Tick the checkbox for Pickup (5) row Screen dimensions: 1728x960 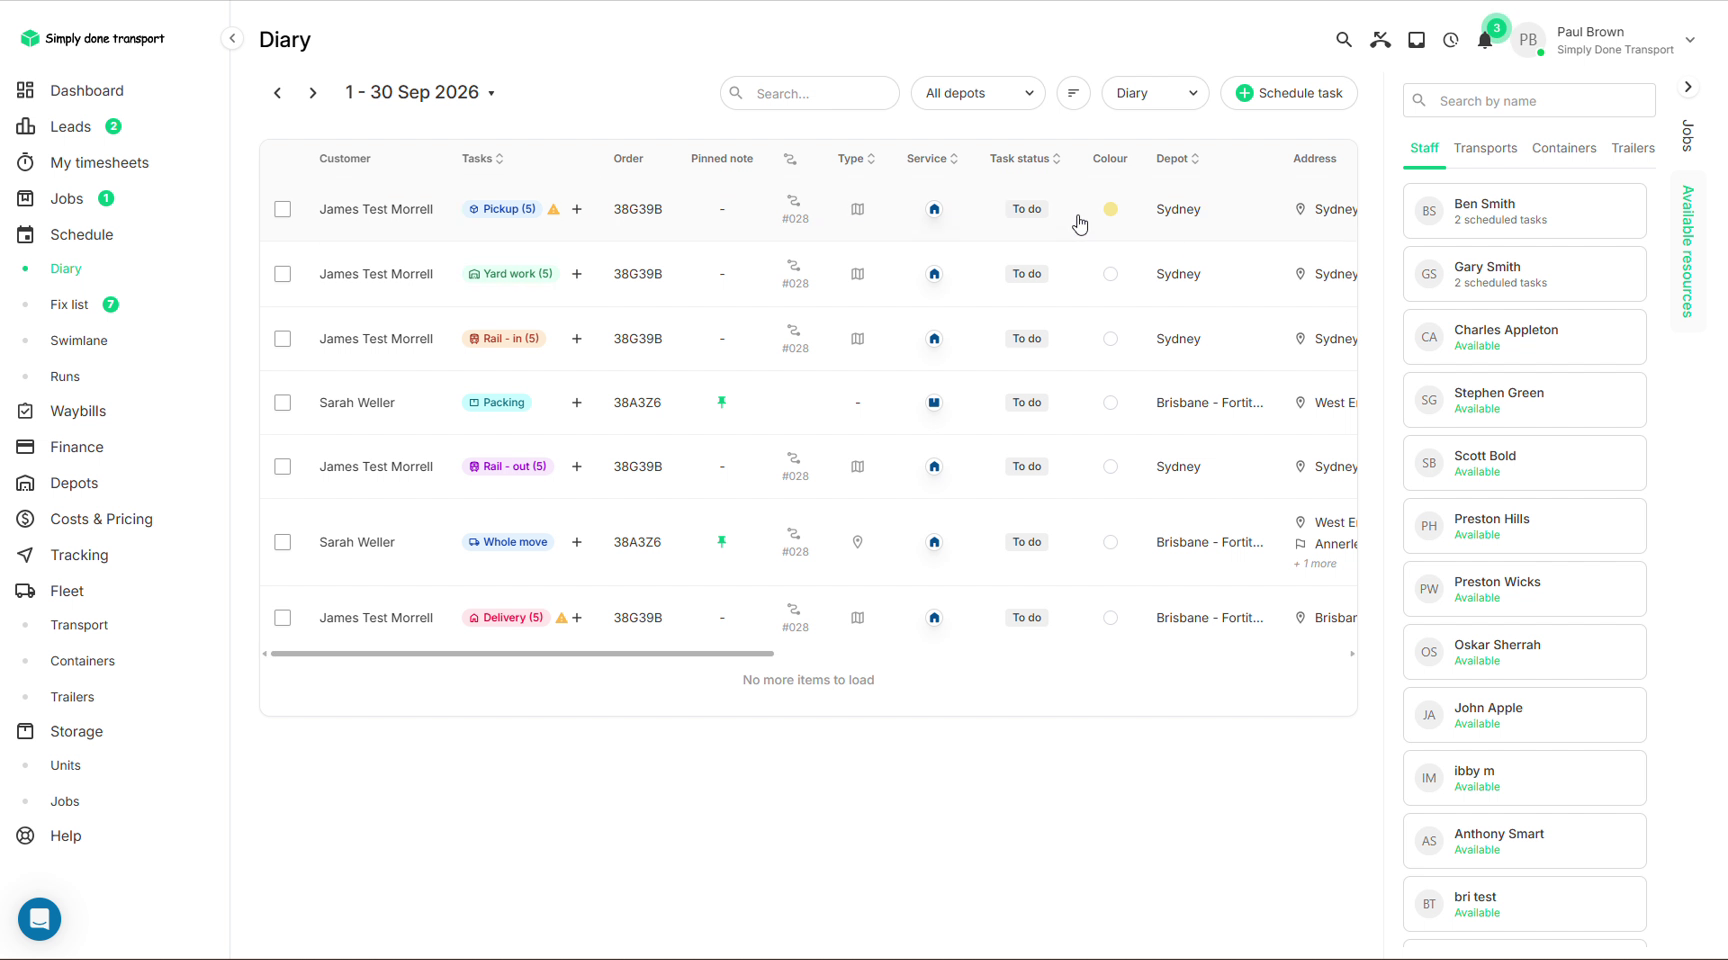(283, 209)
